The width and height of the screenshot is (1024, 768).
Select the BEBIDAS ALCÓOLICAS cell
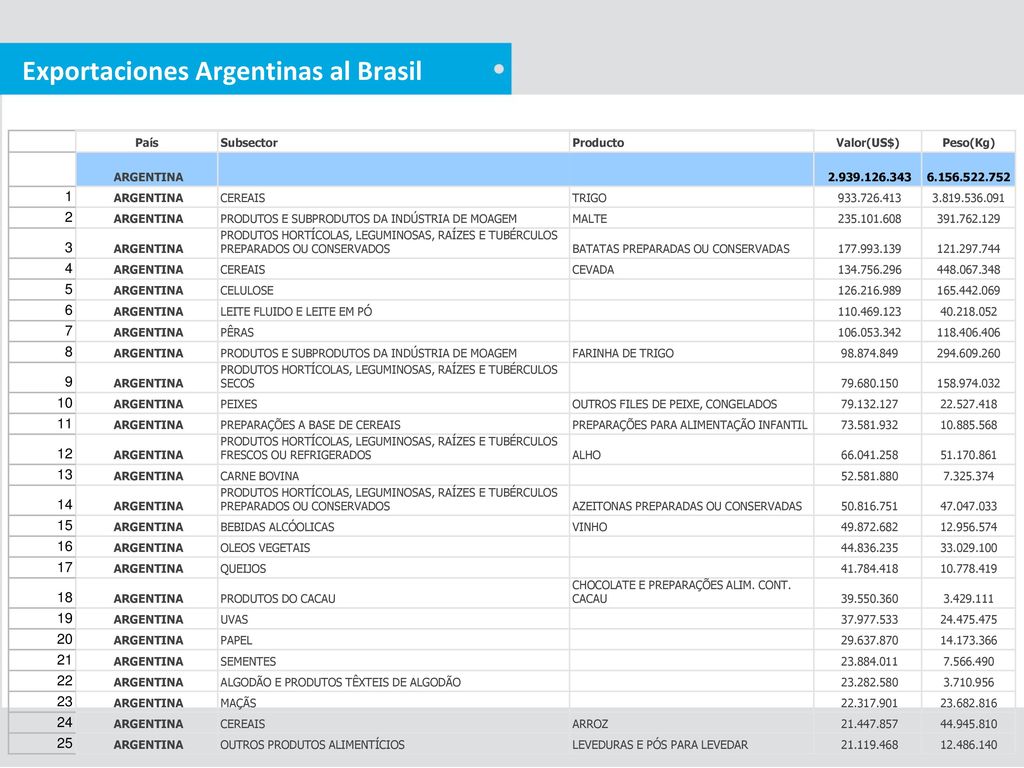[x=277, y=527]
